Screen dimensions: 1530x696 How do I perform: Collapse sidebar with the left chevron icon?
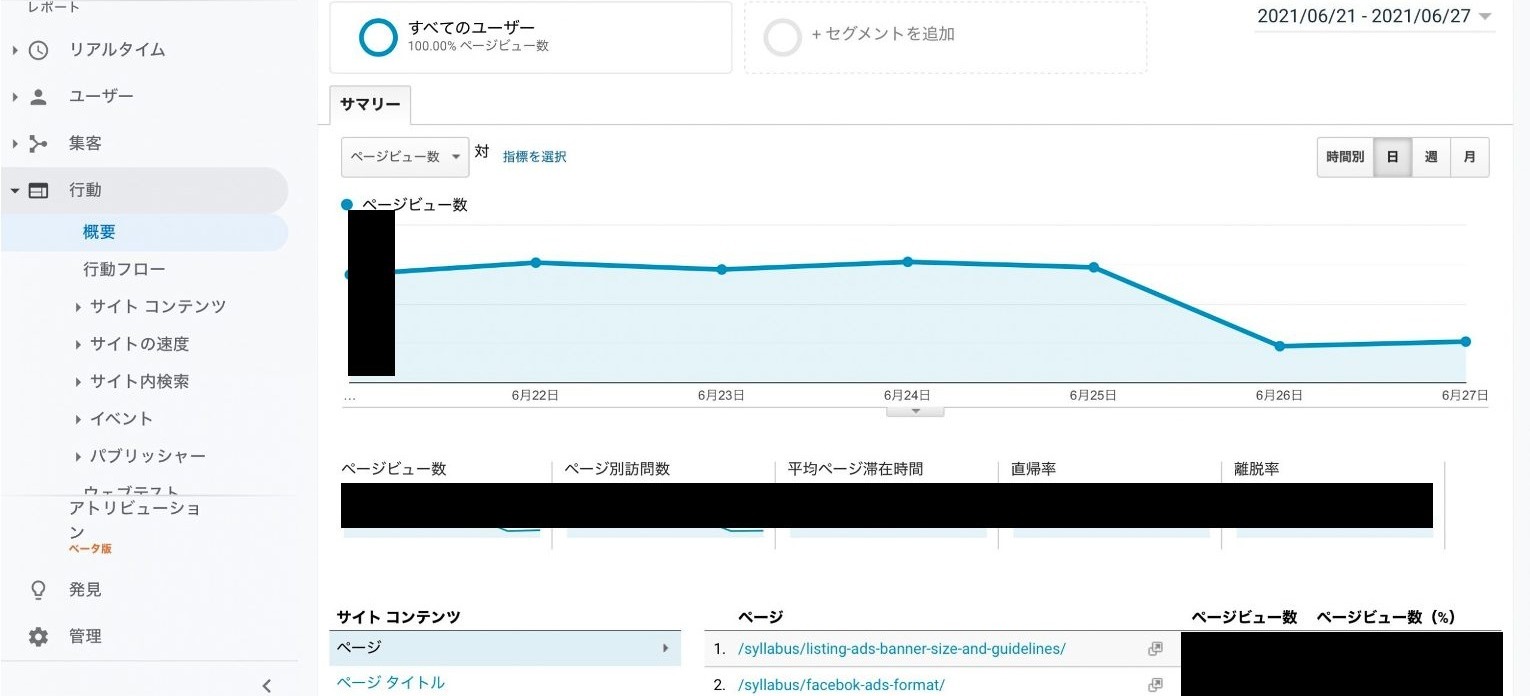click(x=266, y=685)
